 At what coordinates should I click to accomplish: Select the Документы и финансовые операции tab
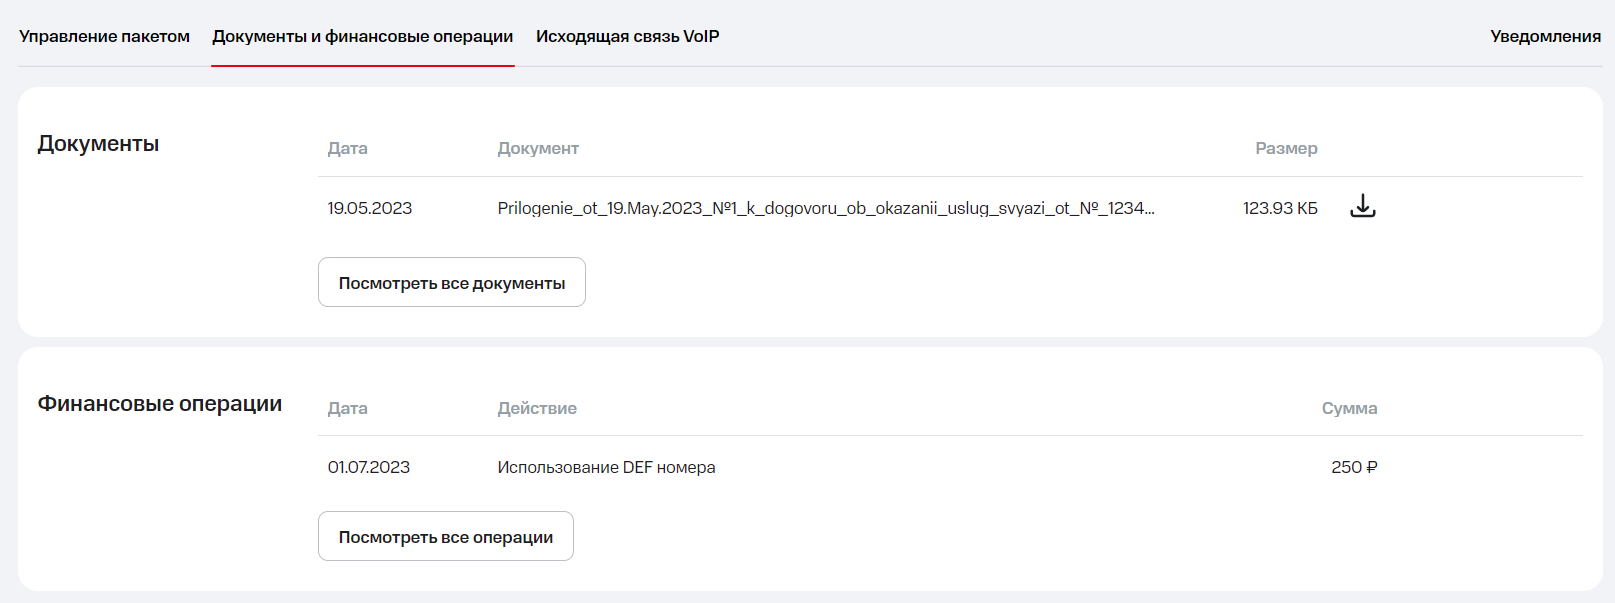[x=362, y=37]
